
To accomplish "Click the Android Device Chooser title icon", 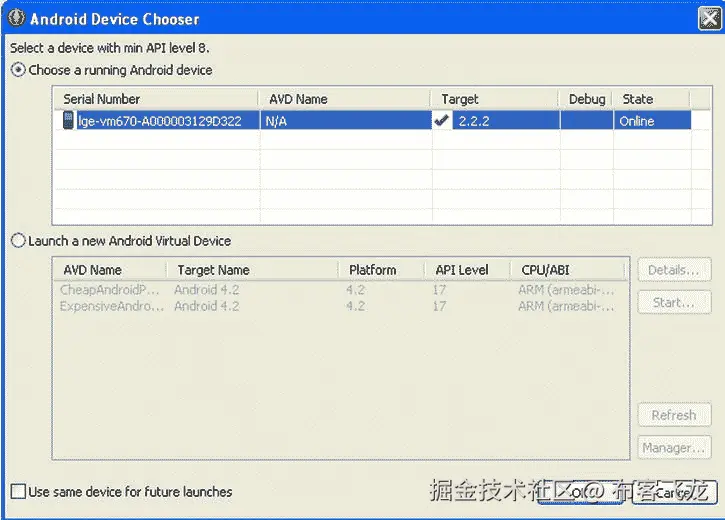I will pyautogui.click(x=17, y=18).
